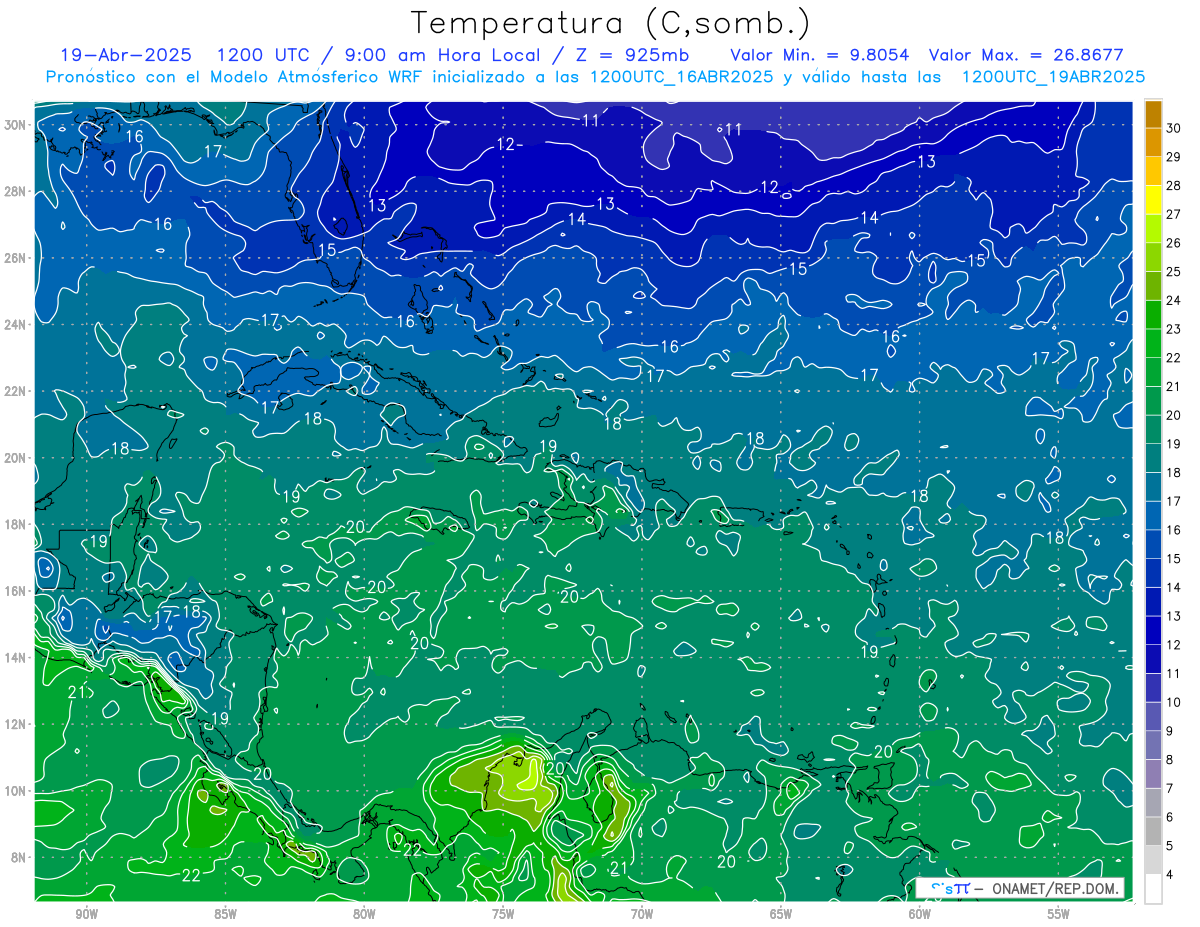1200x927 pixels.
Task: Click the 30N latitude axis label
Action: (16, 125)
